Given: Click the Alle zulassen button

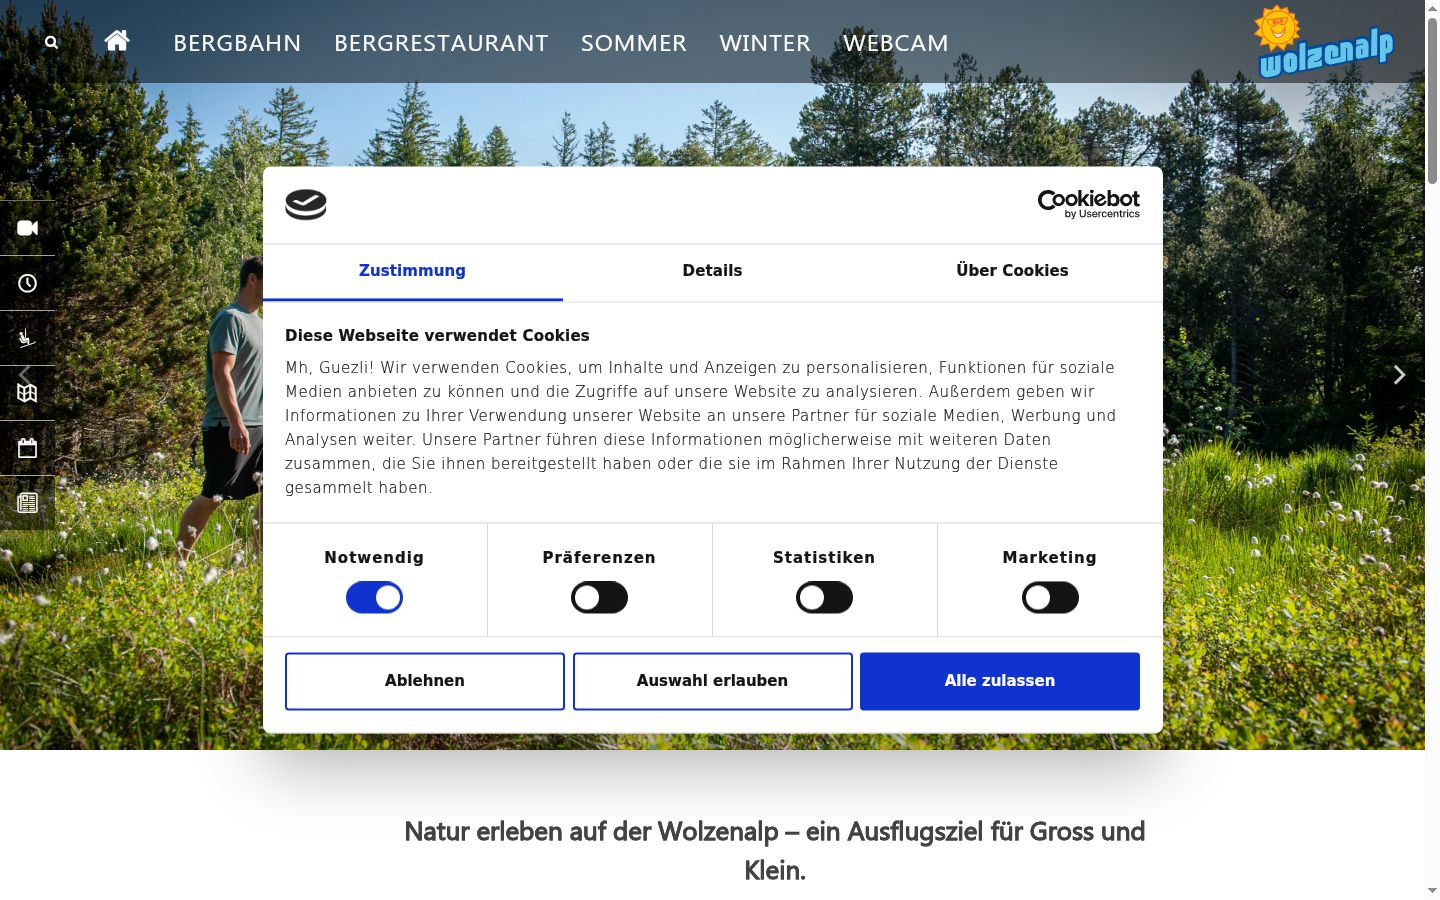Looking at the screenshot, I should pyautogui.click(x=1000, y=681).
